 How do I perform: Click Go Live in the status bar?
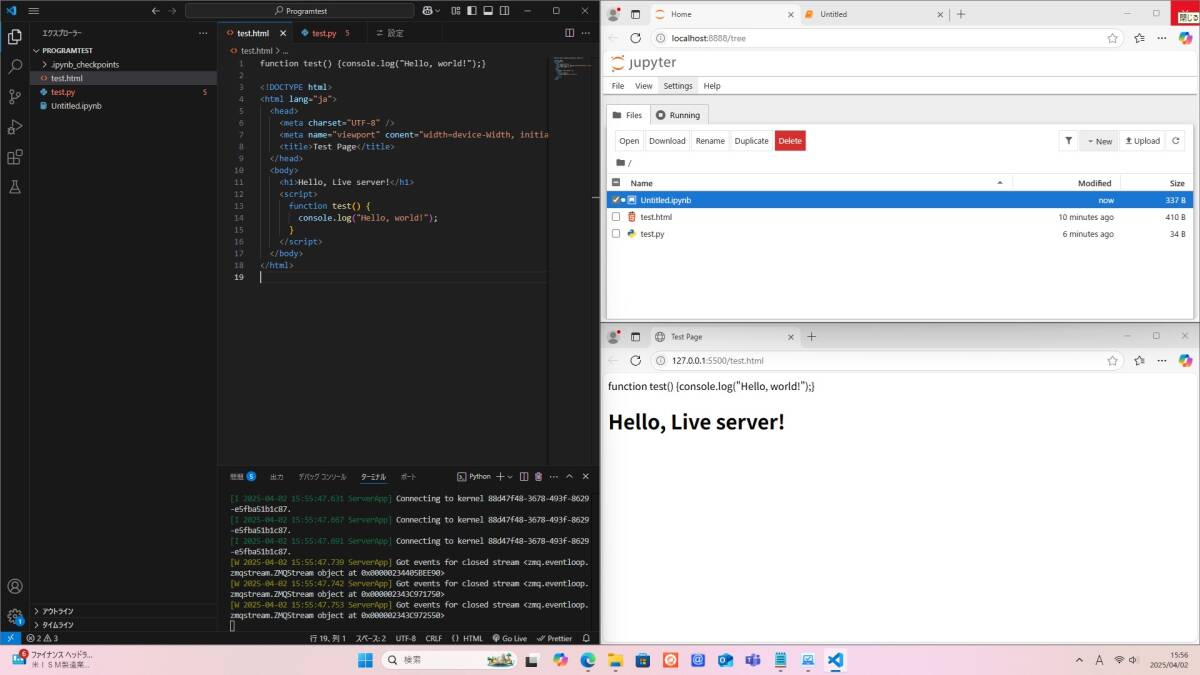[x=509, y=638]
